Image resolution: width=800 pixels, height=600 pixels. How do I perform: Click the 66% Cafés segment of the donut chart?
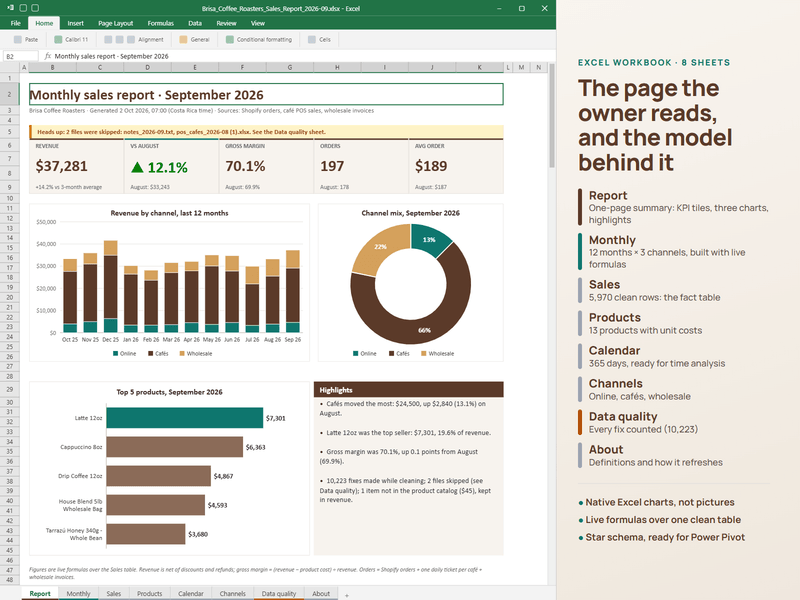click(424, 330)
